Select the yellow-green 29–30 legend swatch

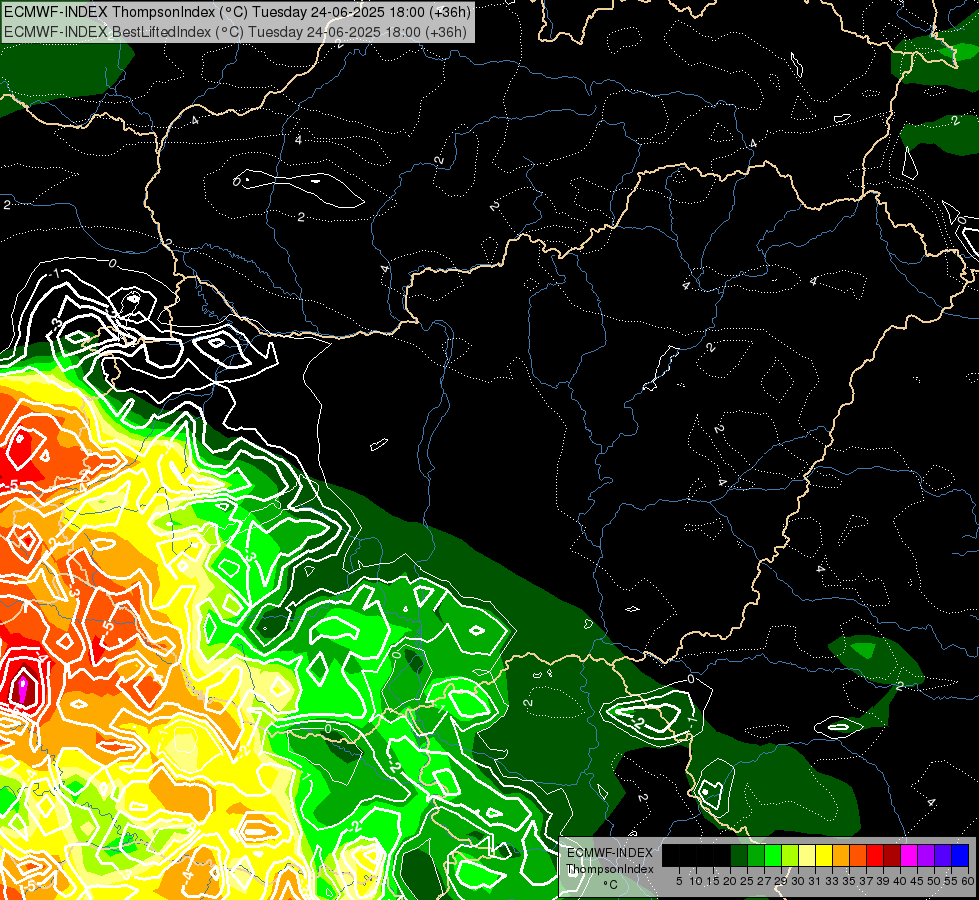(790, 855)
